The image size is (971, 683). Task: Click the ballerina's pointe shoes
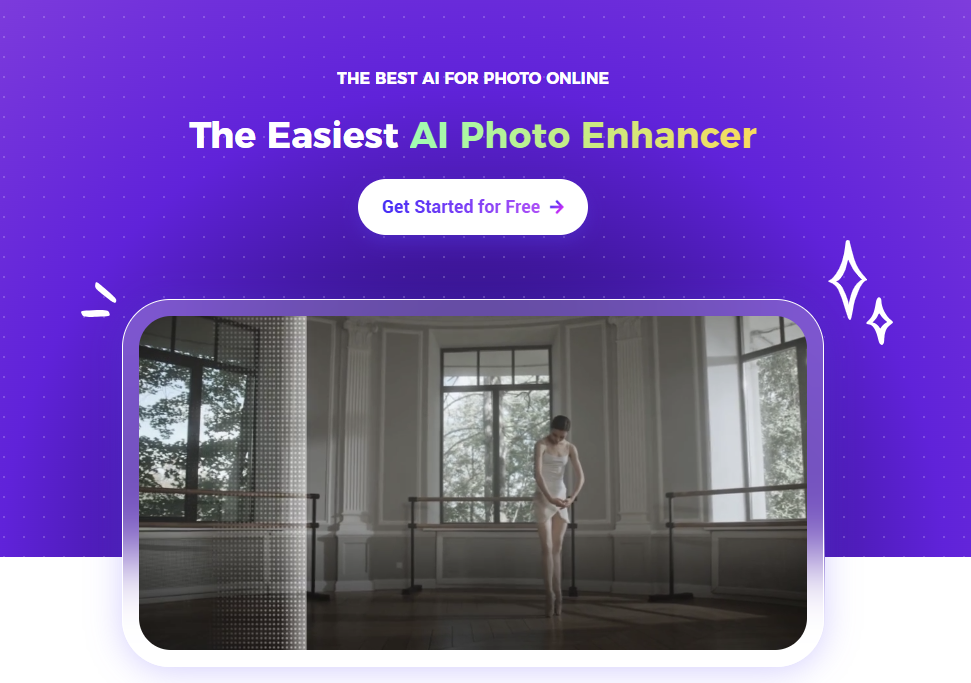553,606
